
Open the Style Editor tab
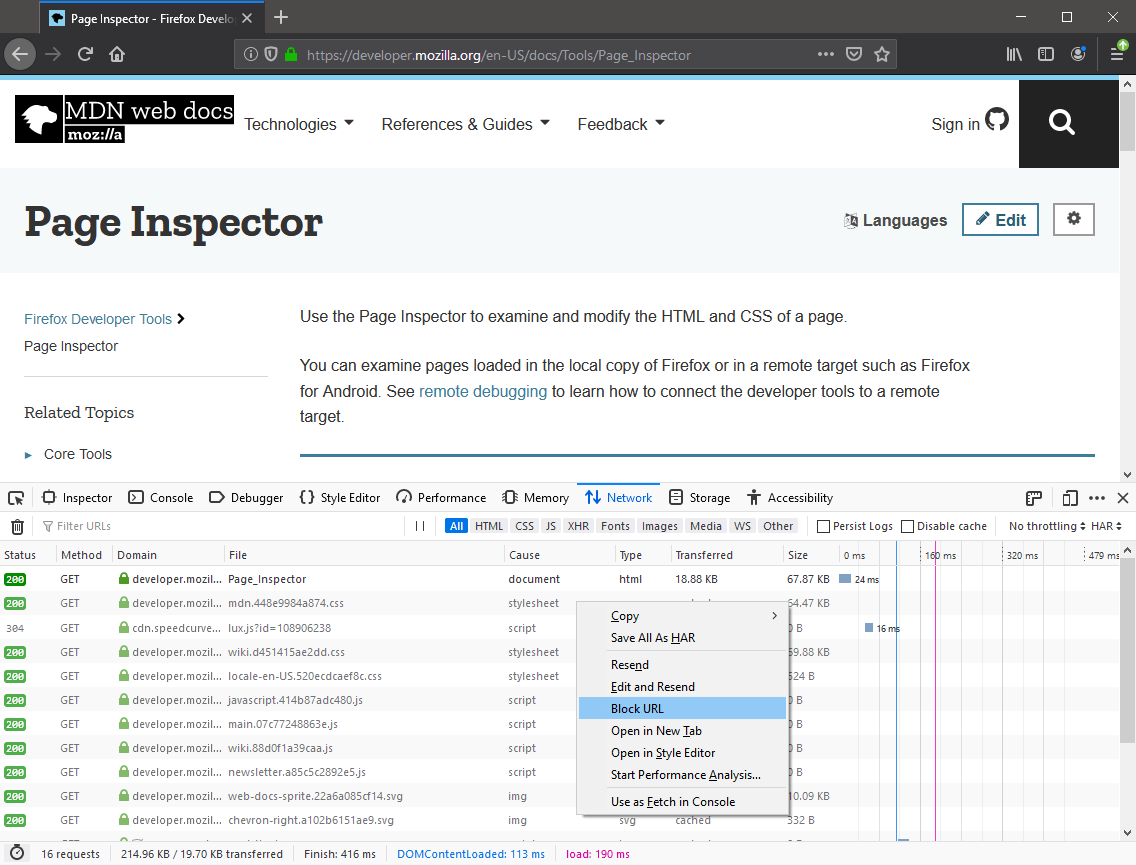tap(340, 498)
